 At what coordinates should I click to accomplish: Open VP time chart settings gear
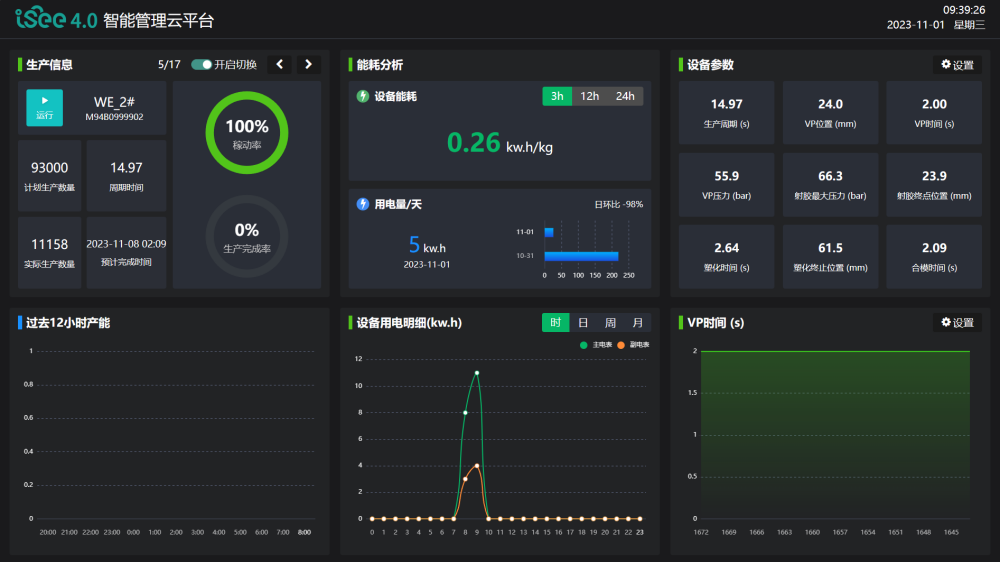957,323
